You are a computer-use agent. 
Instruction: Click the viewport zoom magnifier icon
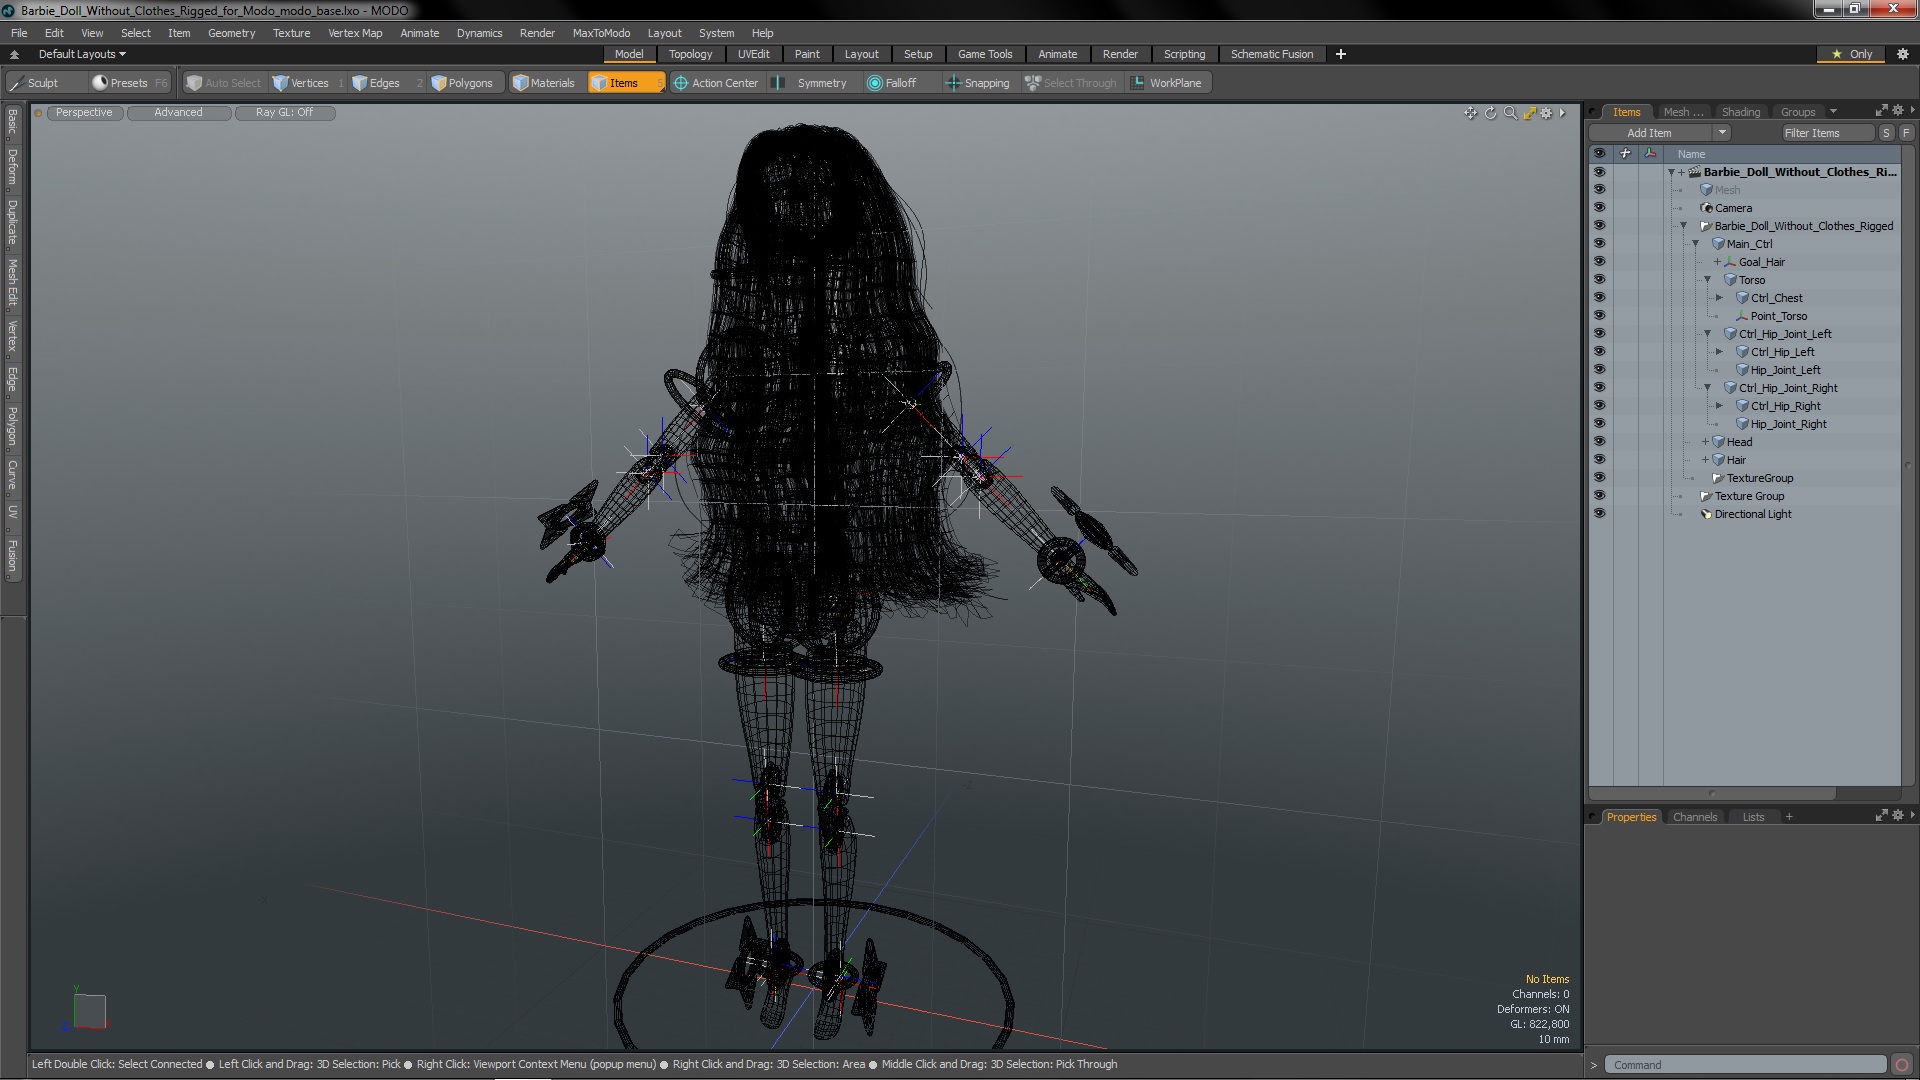click(1510, 113)
